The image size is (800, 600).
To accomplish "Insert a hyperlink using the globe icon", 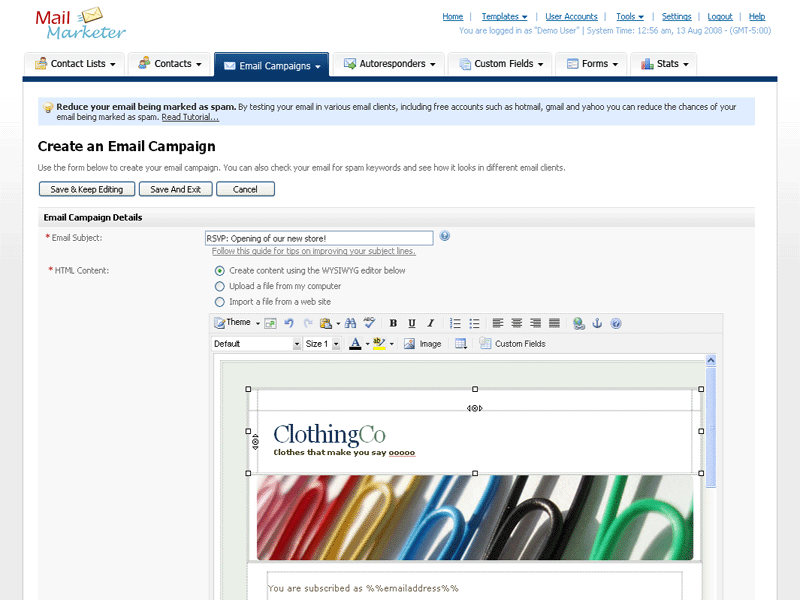I will (x=579, y=323).
